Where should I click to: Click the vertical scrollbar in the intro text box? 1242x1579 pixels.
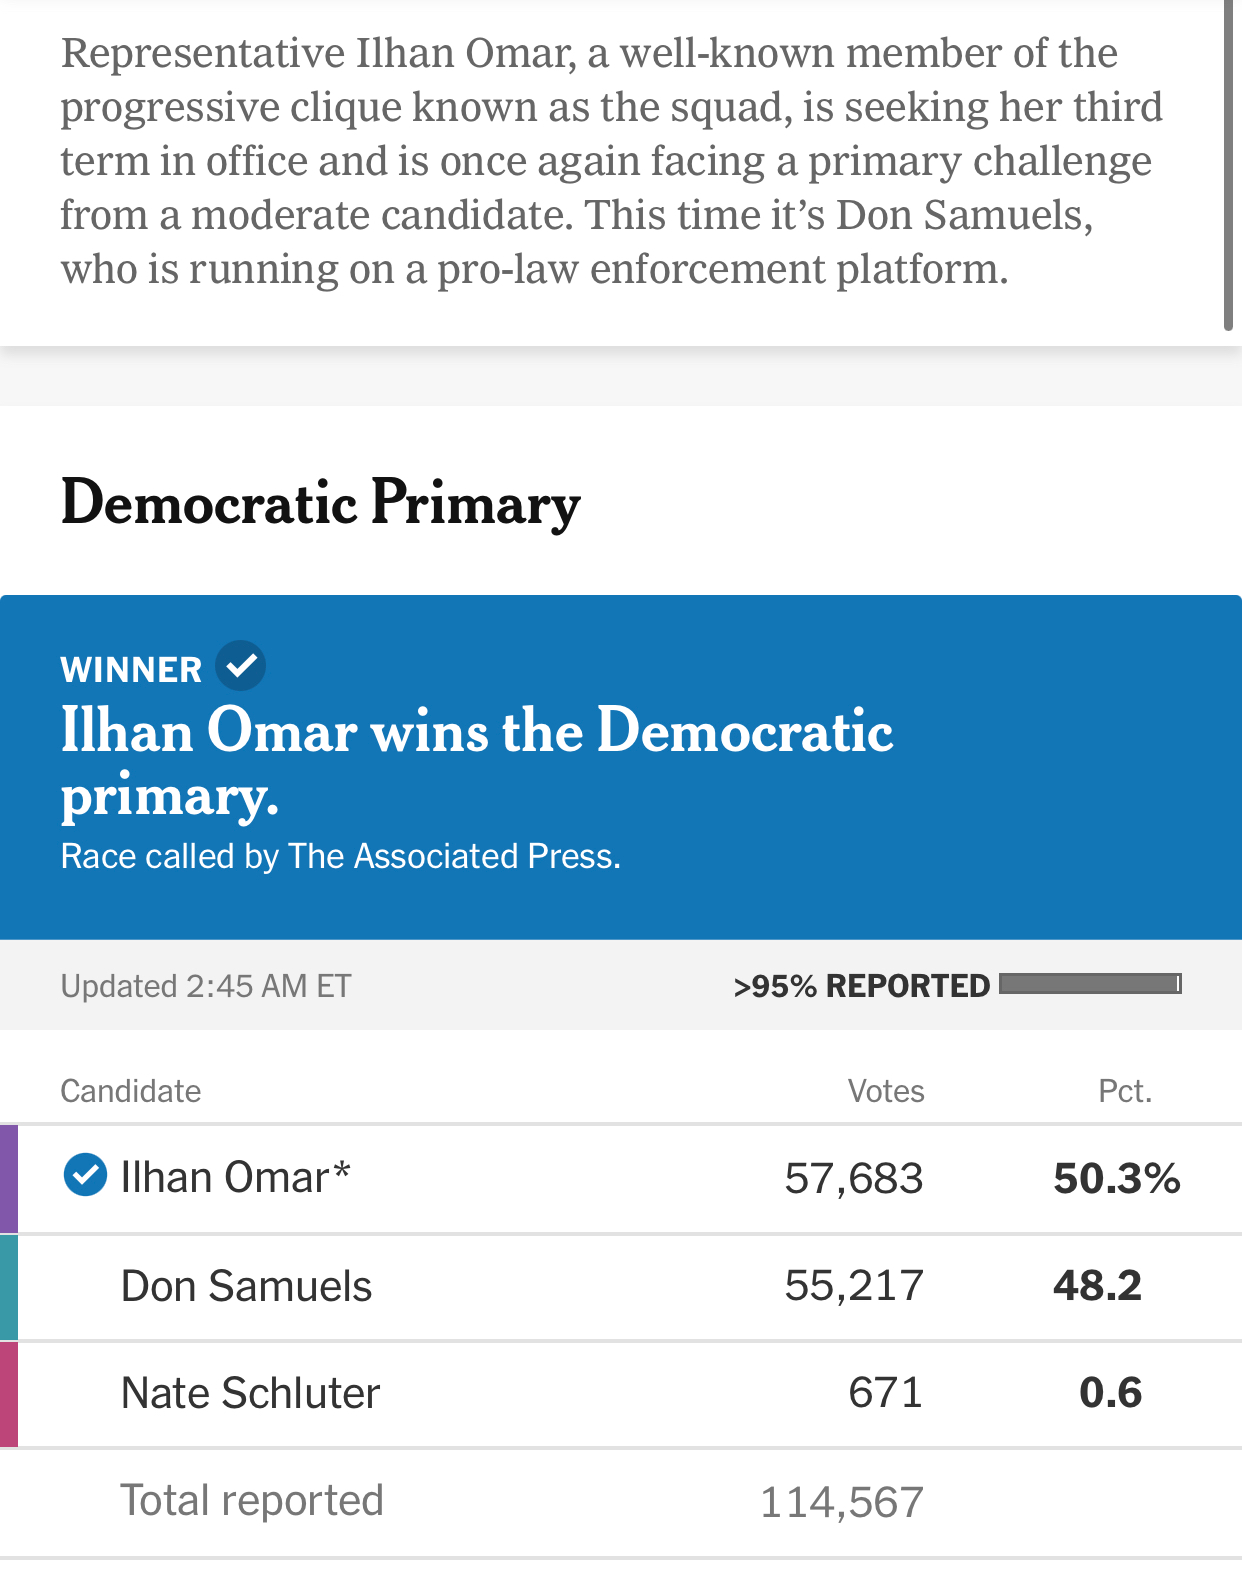point(1228,165)
